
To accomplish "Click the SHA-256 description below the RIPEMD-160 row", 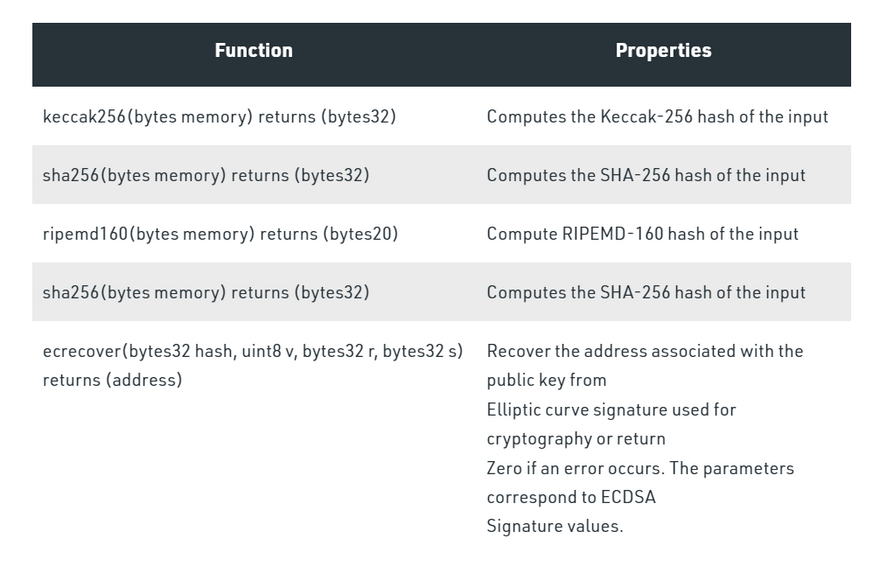I will pyautogui.click(x=646, y=293).
